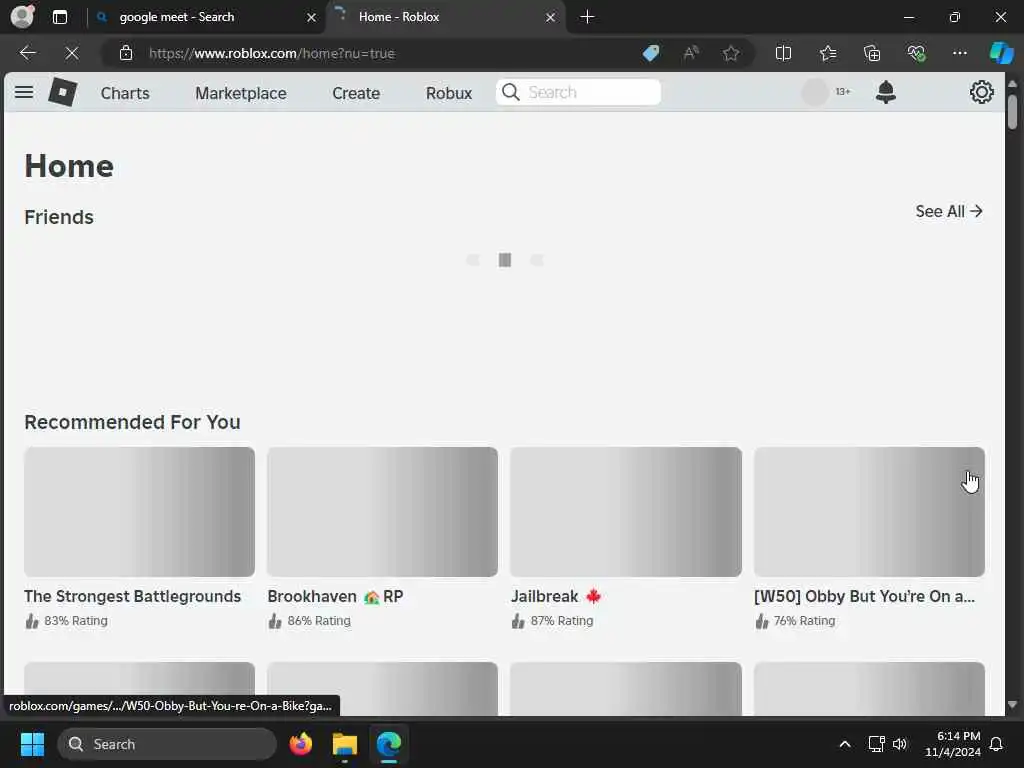Close the google meet search tab
The image size is (1024, 768).
click(312, 17)
